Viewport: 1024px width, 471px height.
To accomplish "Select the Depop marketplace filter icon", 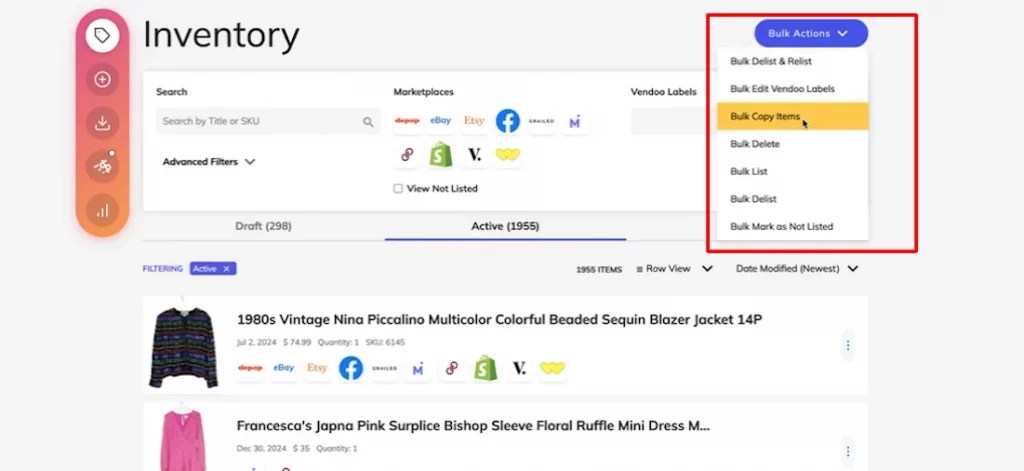I will [407, 121].
